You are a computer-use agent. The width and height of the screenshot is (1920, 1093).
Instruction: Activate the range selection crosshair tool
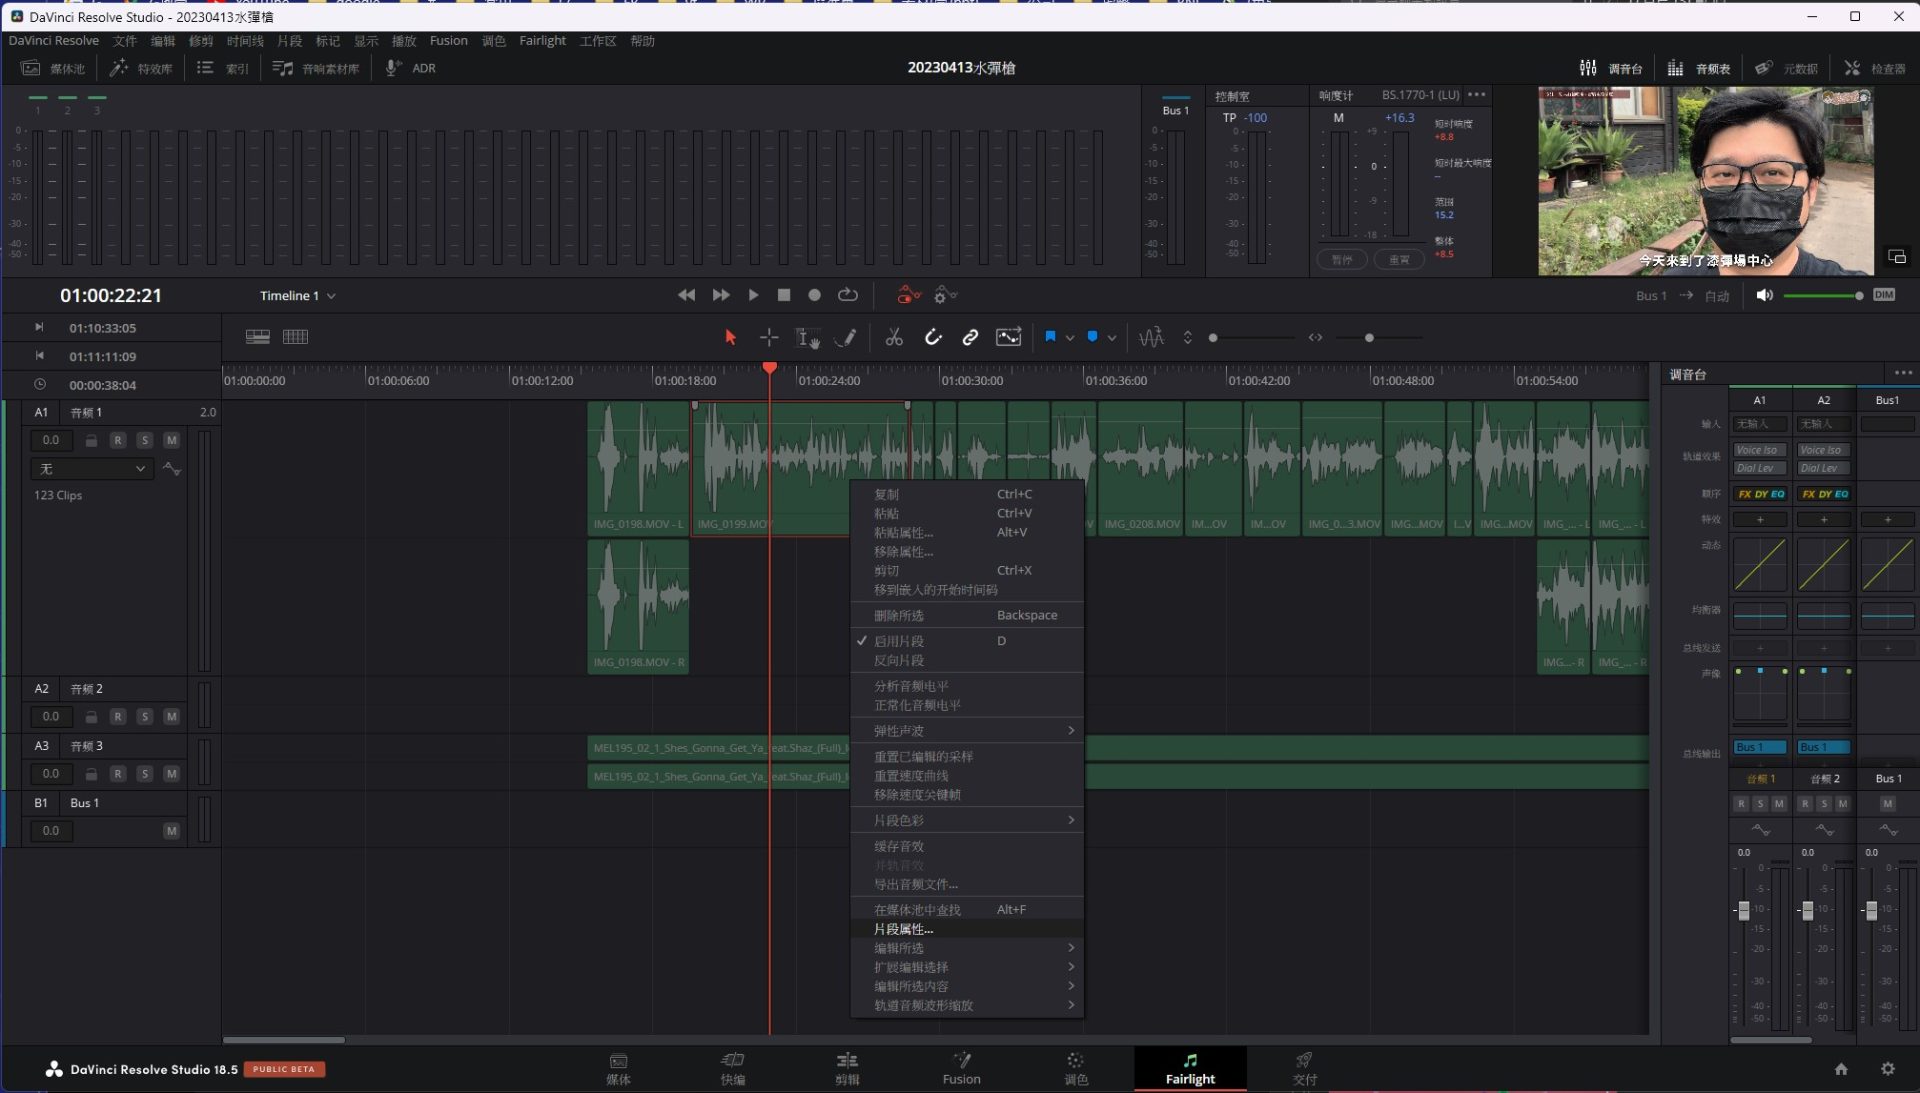769,337
